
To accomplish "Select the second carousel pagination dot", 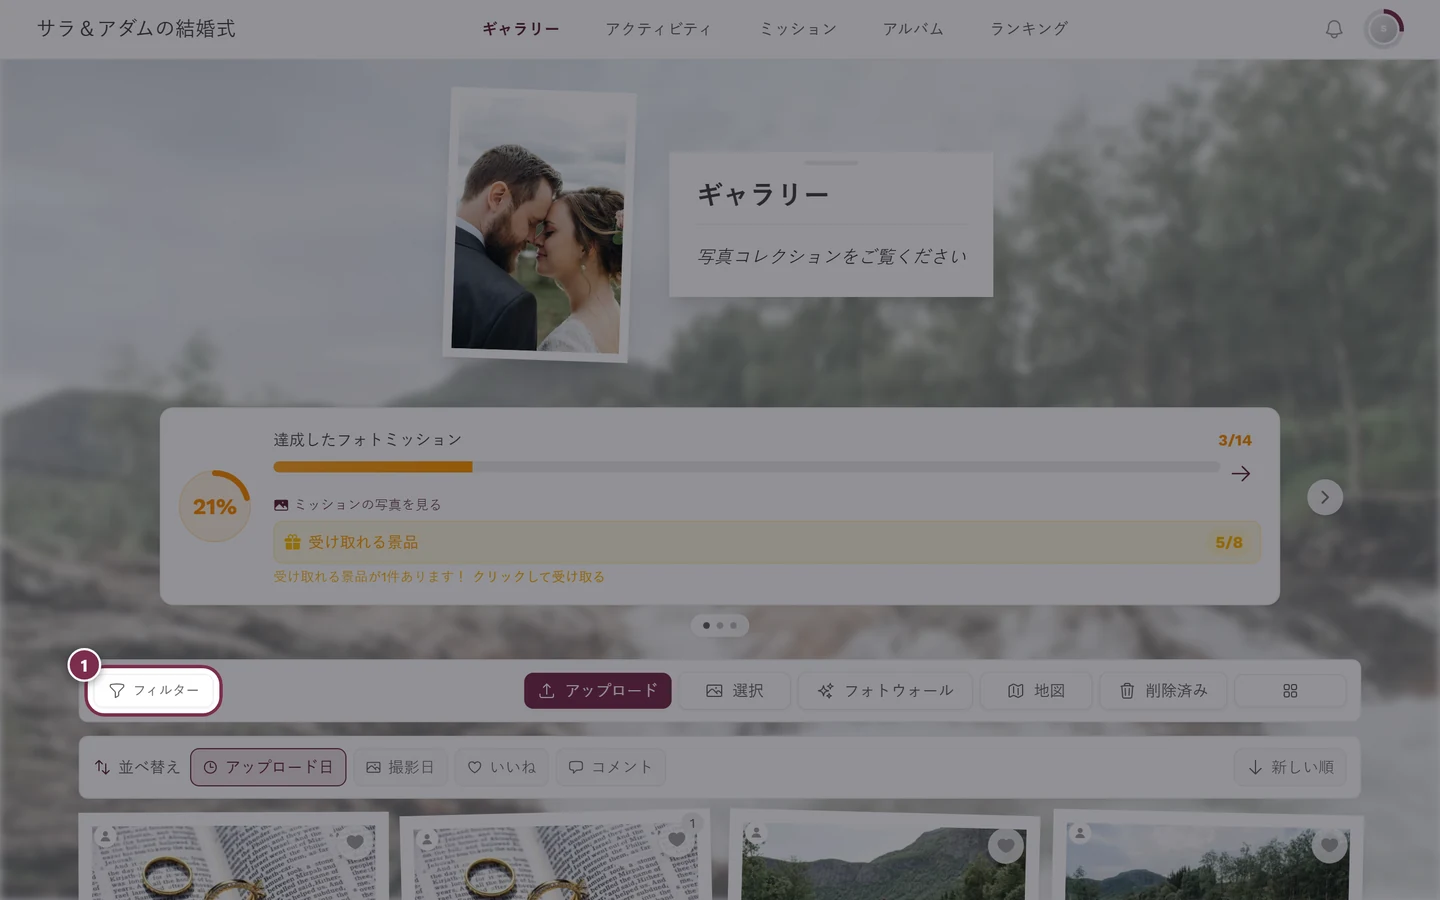I will tap(720, 626).
